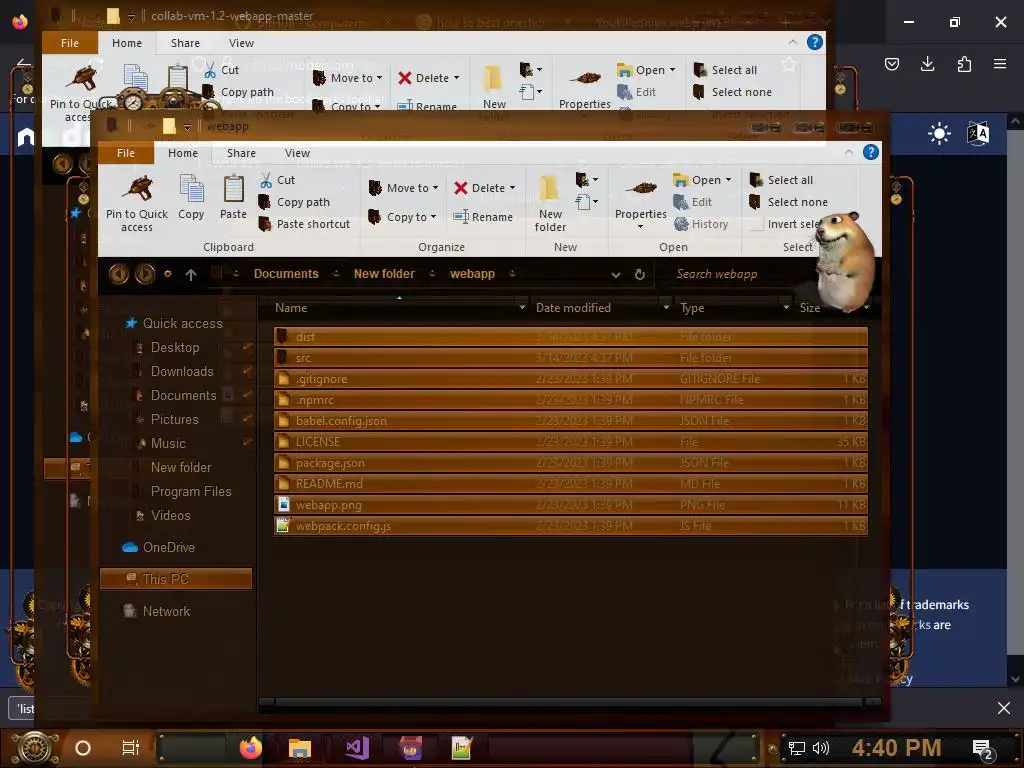1024x768 pixels.
Task: Open the help icon of webapp window
Action: tap(871, 152)
